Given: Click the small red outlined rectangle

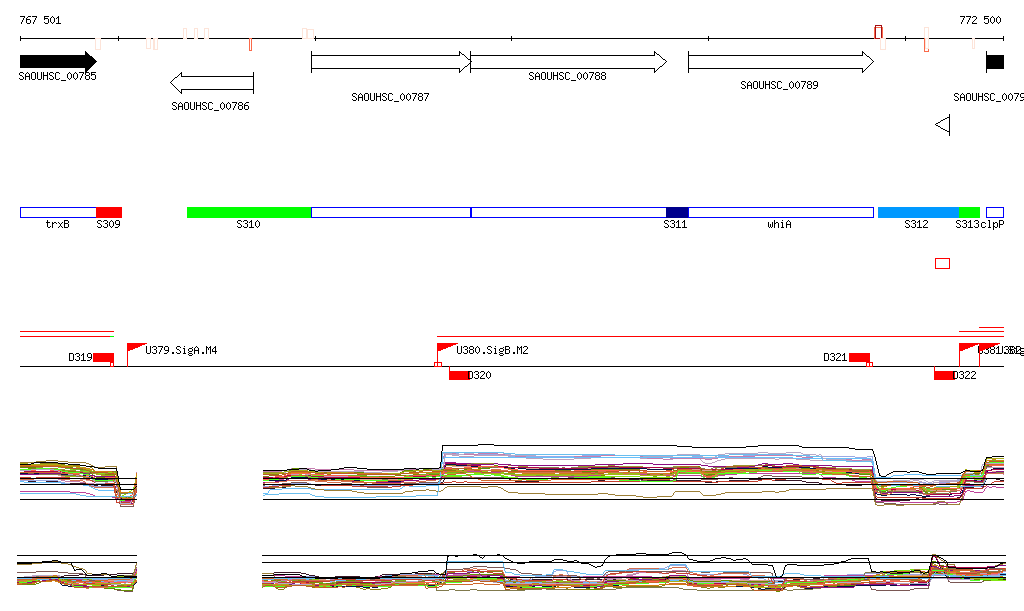Looking at the screenshot, I should (942, 264).
